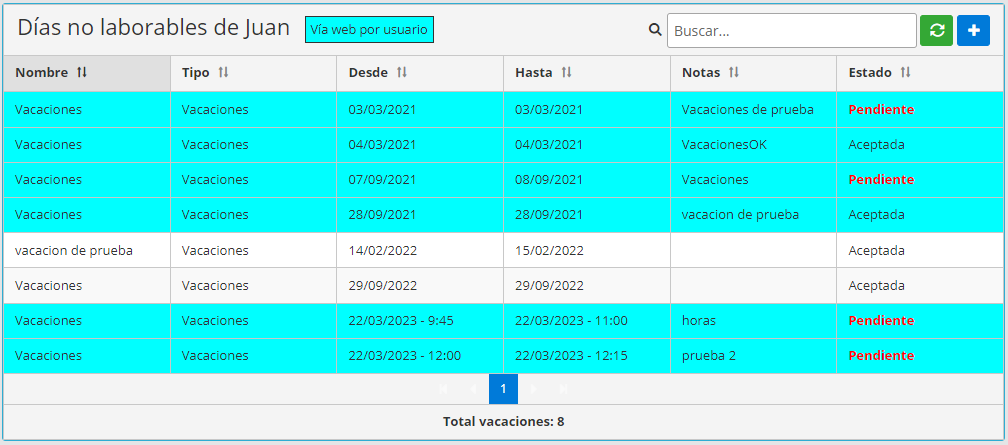Click Pendiente status in 03/03/2021 row

[x=880, y=109]
